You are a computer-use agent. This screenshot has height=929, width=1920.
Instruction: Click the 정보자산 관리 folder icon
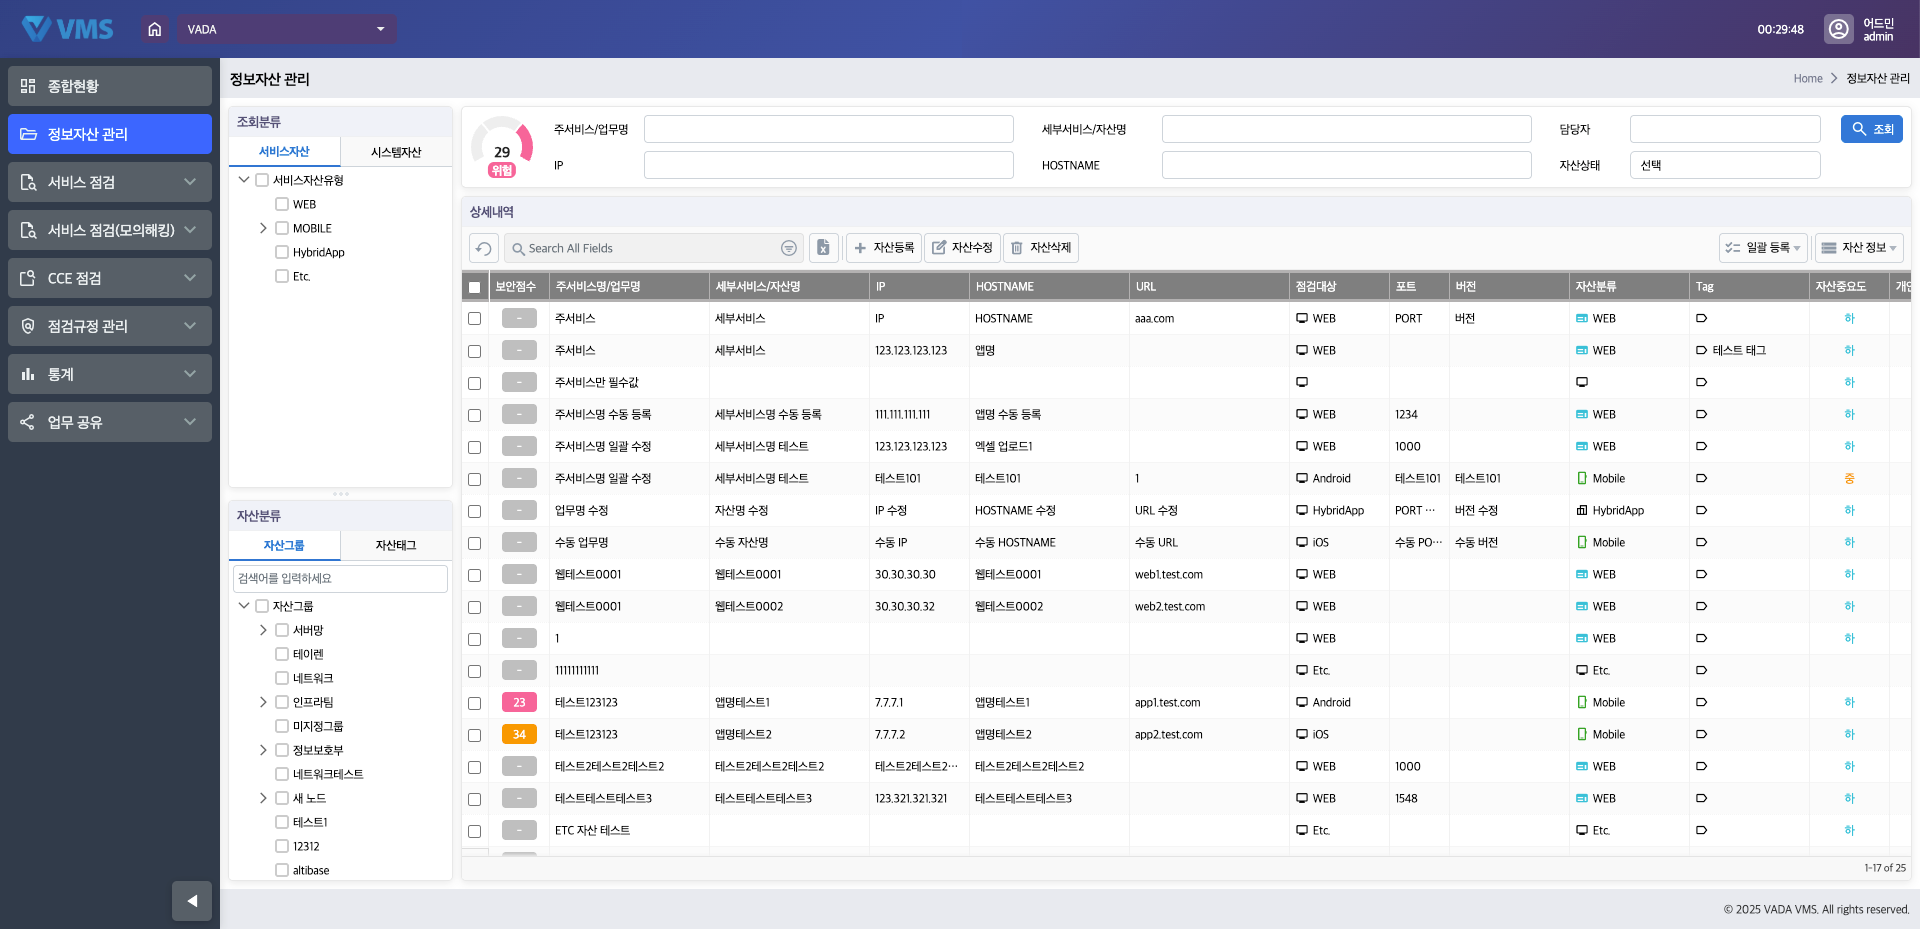tap(28, 134)
